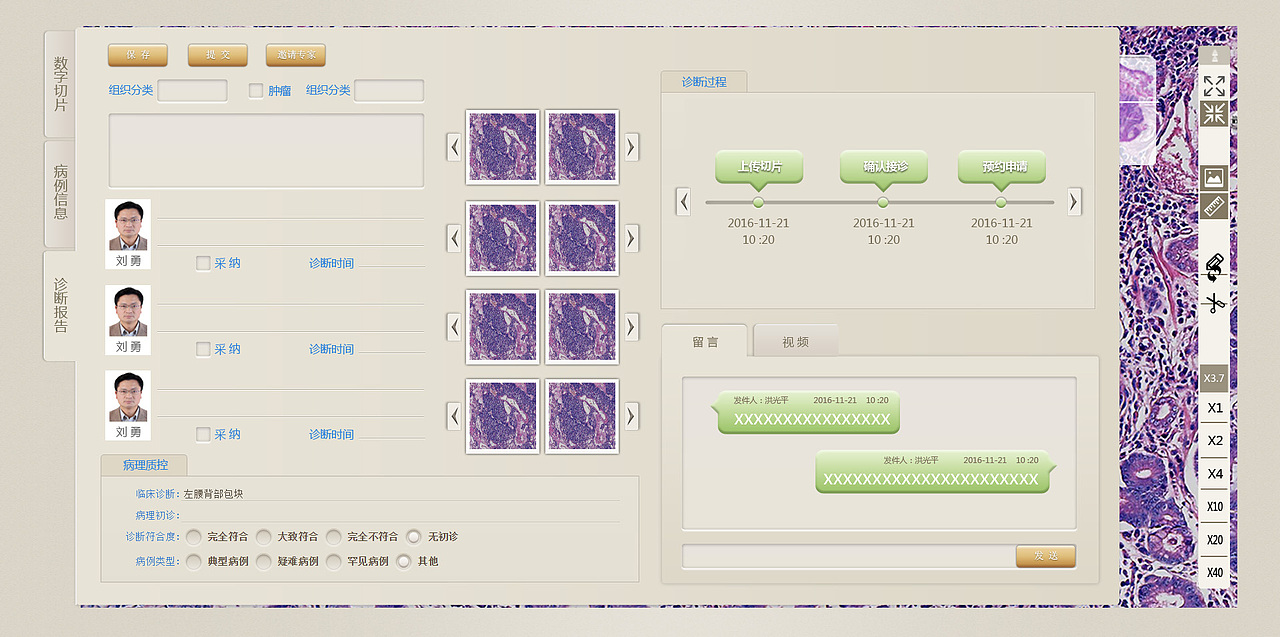The height and width of the screenshot is (637, 1280).
Task: Click the collapse view icon
Action: (x=1214, y=114)
